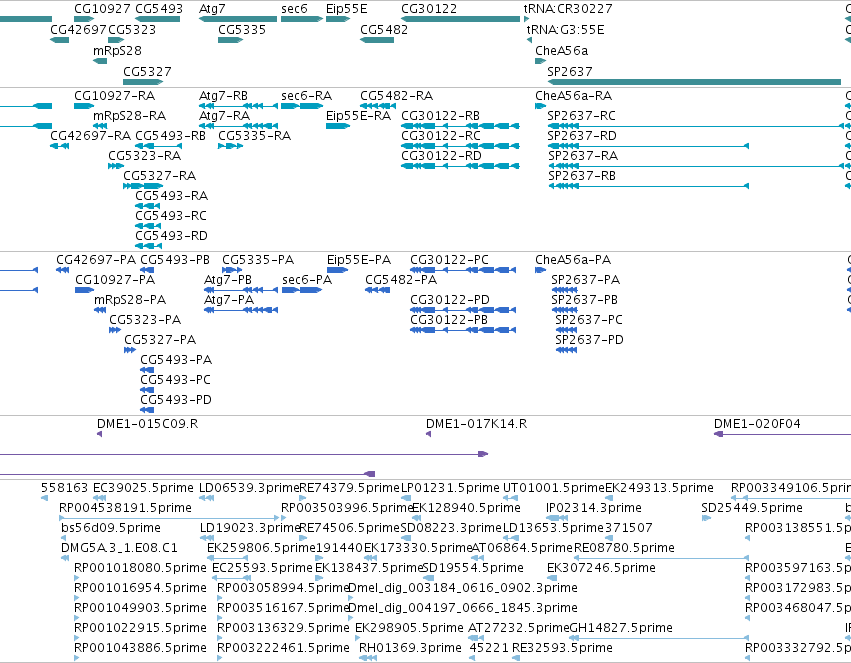Click transcript CG5493-RB
This screenshot has width=851, height=663.
157,146
